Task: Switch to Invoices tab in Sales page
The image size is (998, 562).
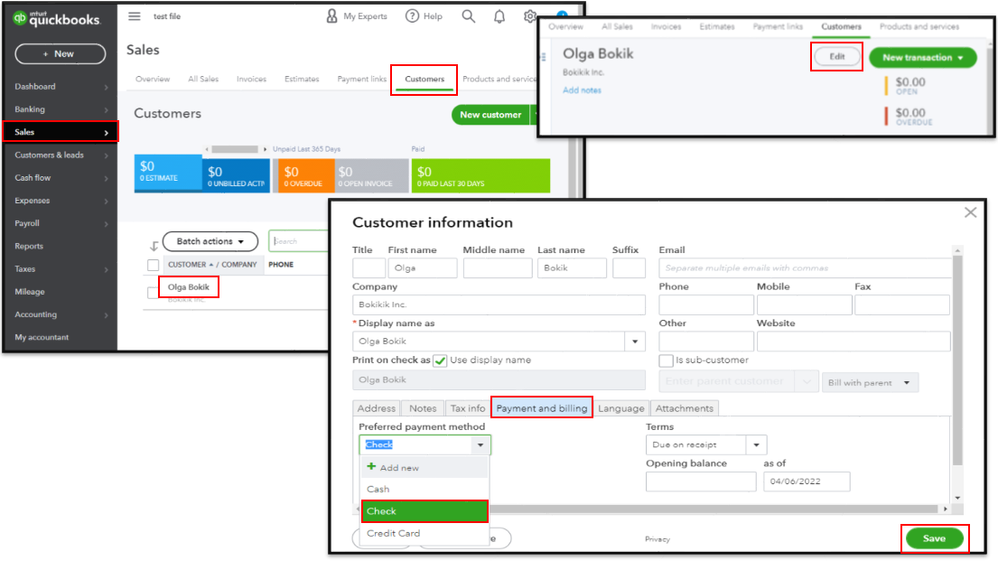Action: pos(251,79)
